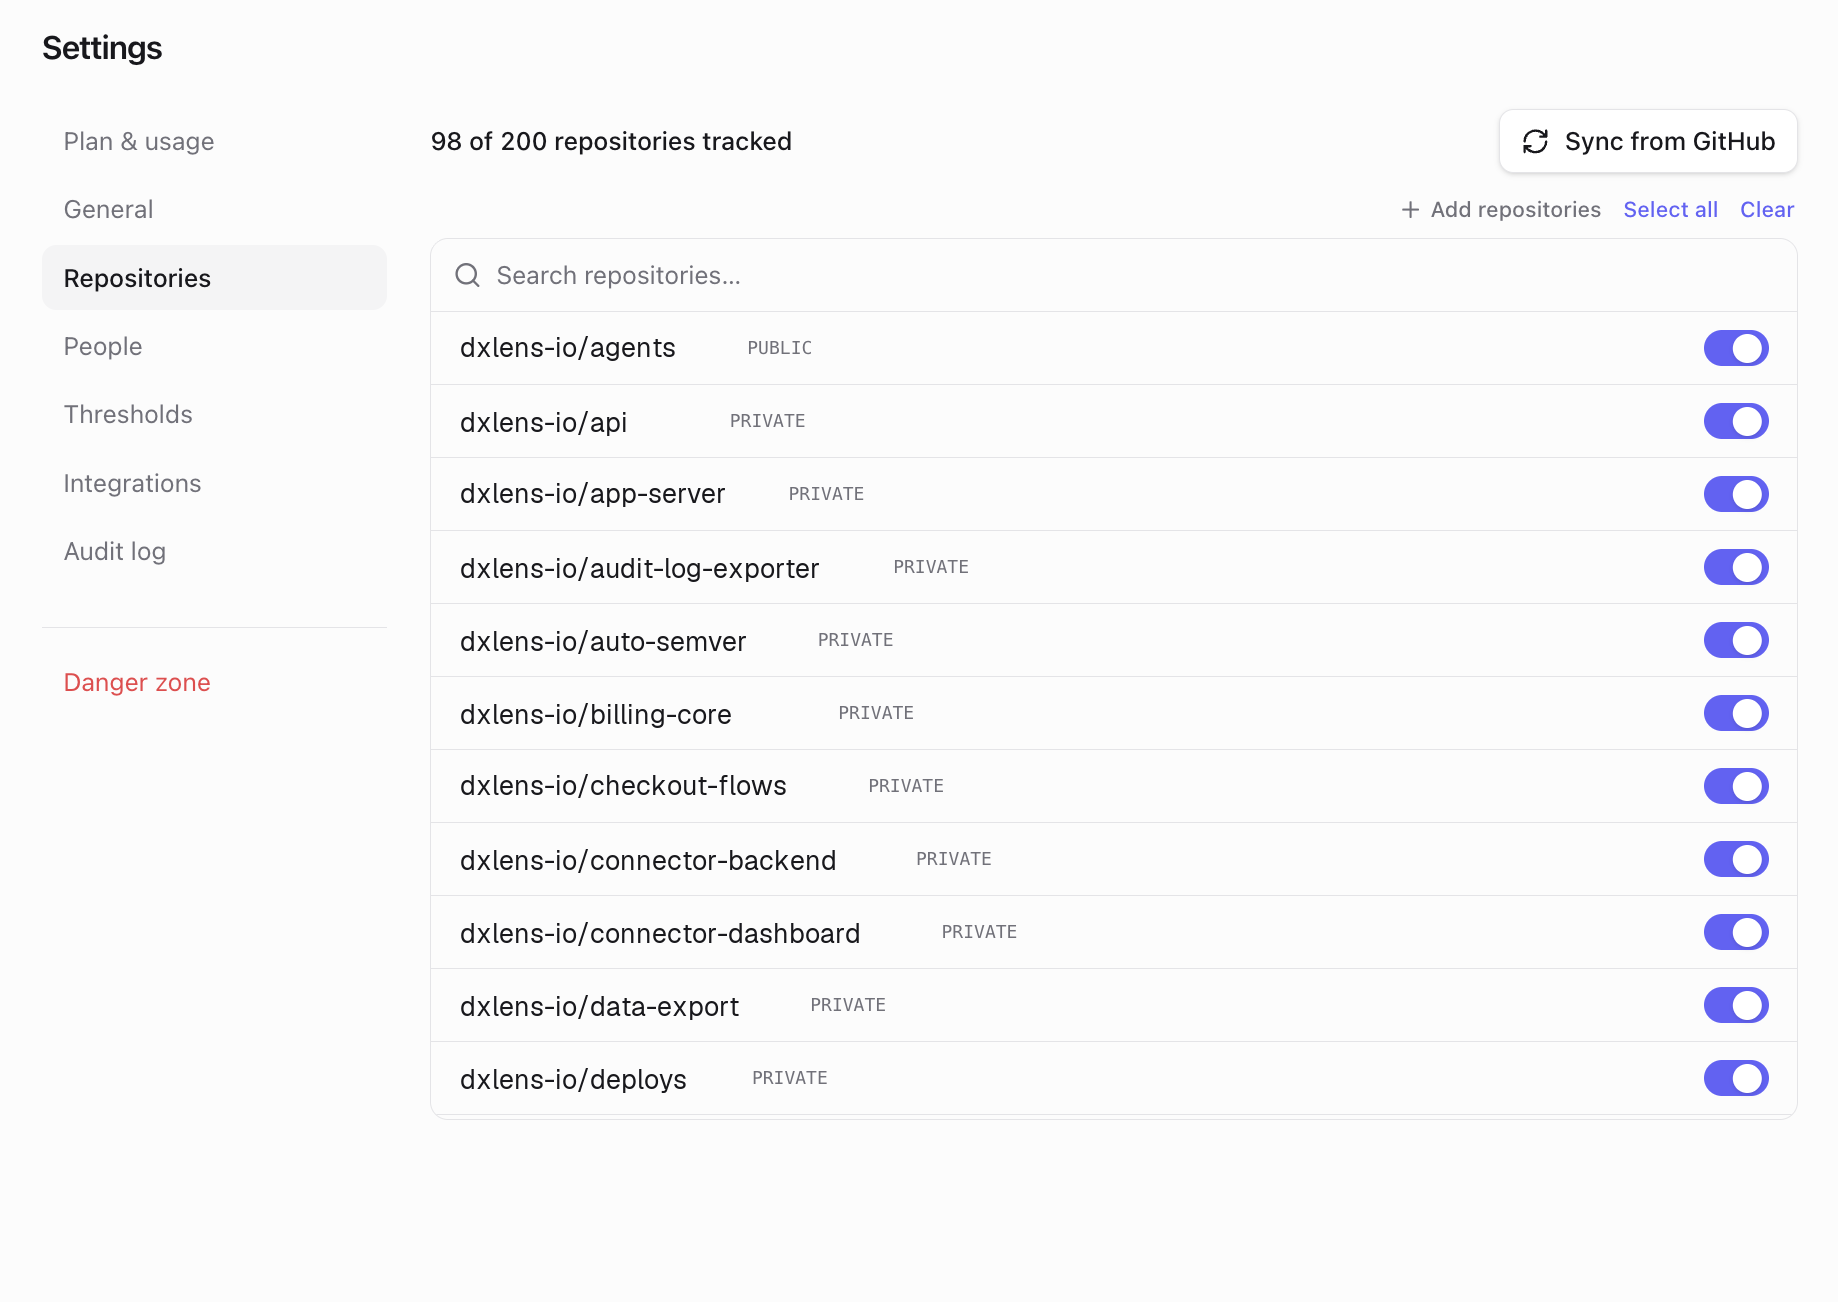Toggle tracking for dxlens-io/api
The height and width of the screenshot is (1302, 1838).
click(1736, 421)
